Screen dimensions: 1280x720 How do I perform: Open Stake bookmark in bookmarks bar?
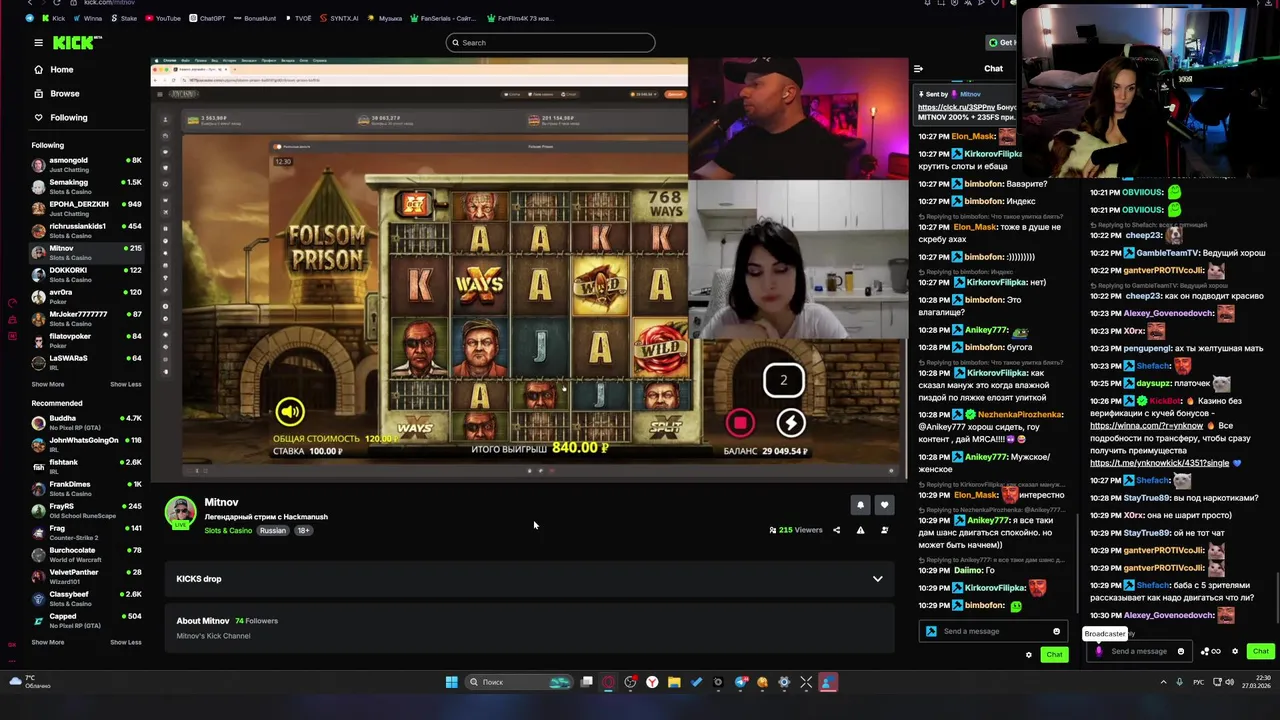click(124, 18)
